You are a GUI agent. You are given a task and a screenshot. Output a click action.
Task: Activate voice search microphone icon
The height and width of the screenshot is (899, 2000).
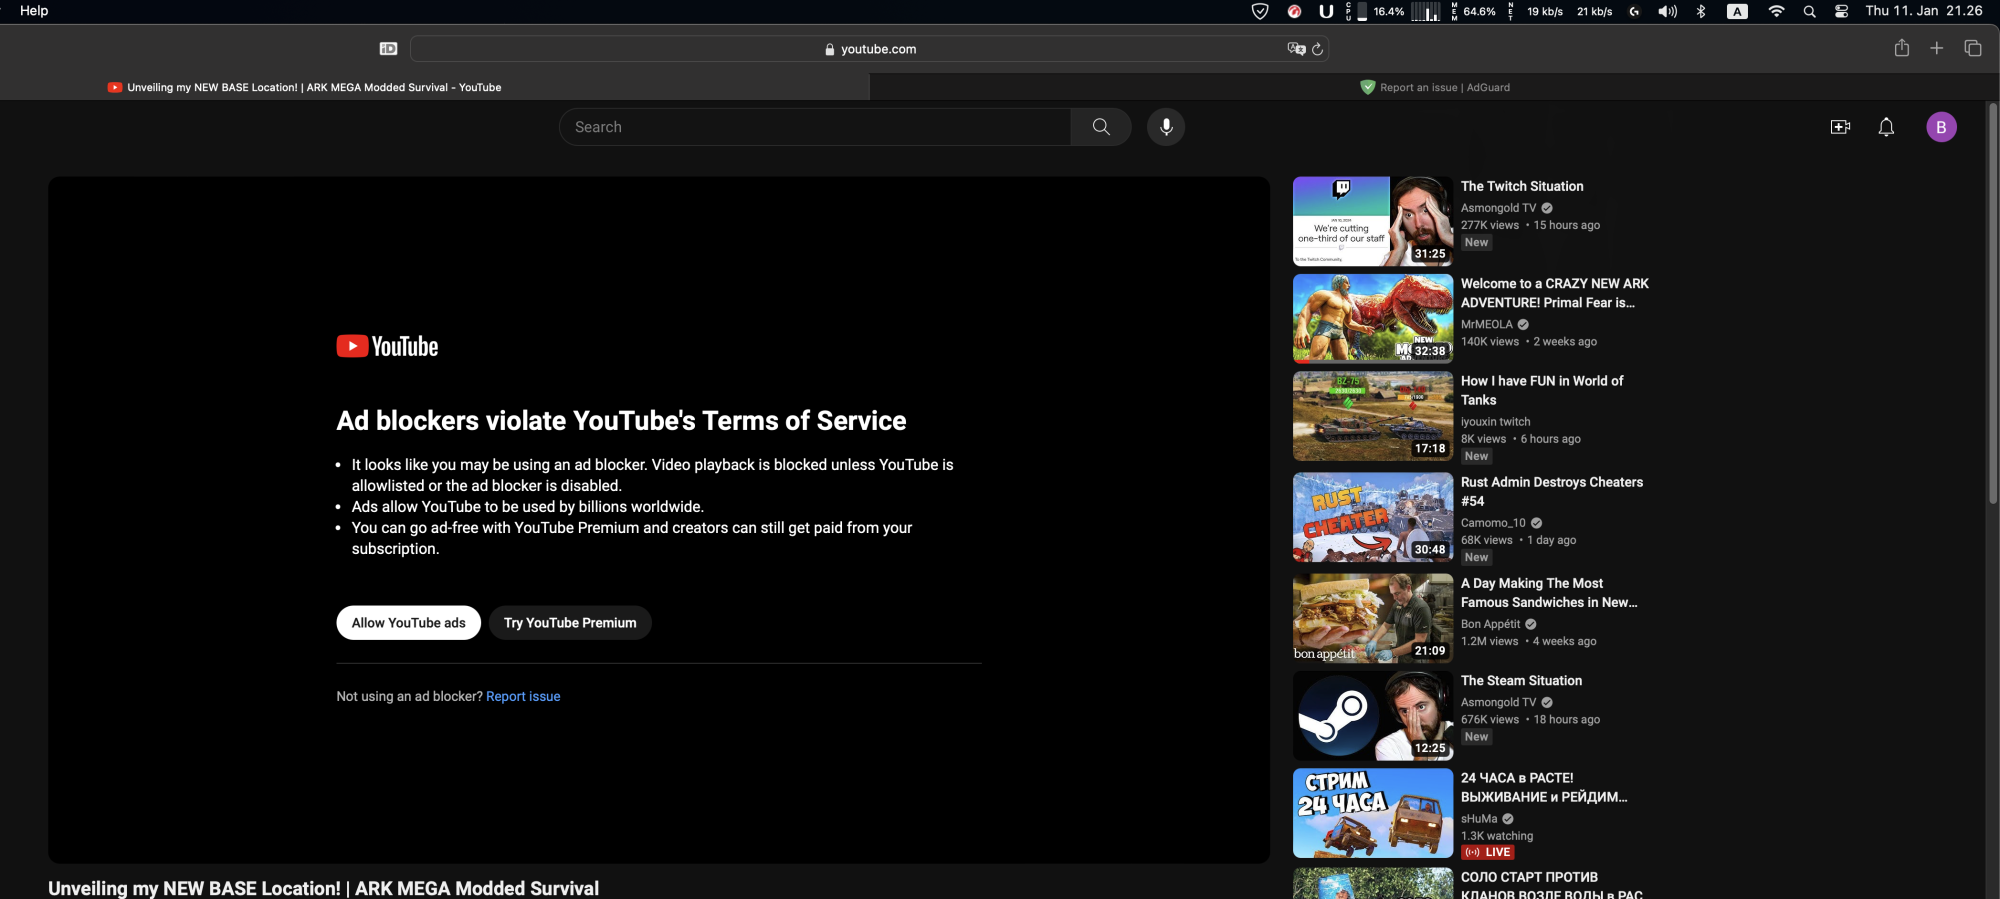pyautogui.click(x=1166, y=127)
